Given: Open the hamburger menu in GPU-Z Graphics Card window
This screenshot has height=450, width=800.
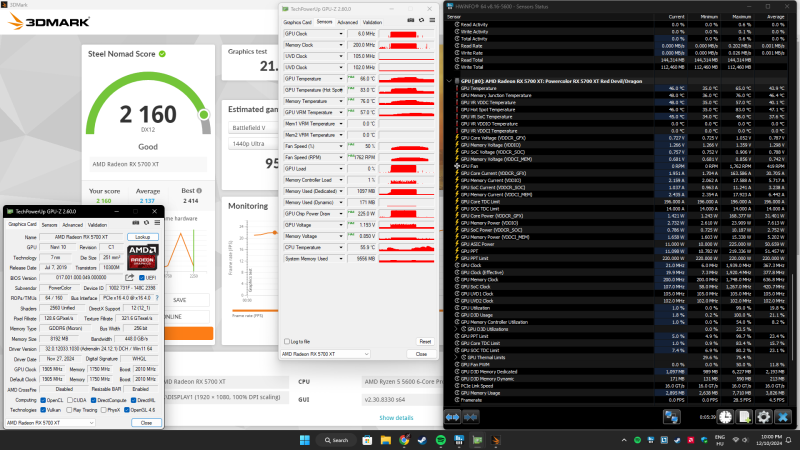Looking at the screenshot, I should 157,223.
